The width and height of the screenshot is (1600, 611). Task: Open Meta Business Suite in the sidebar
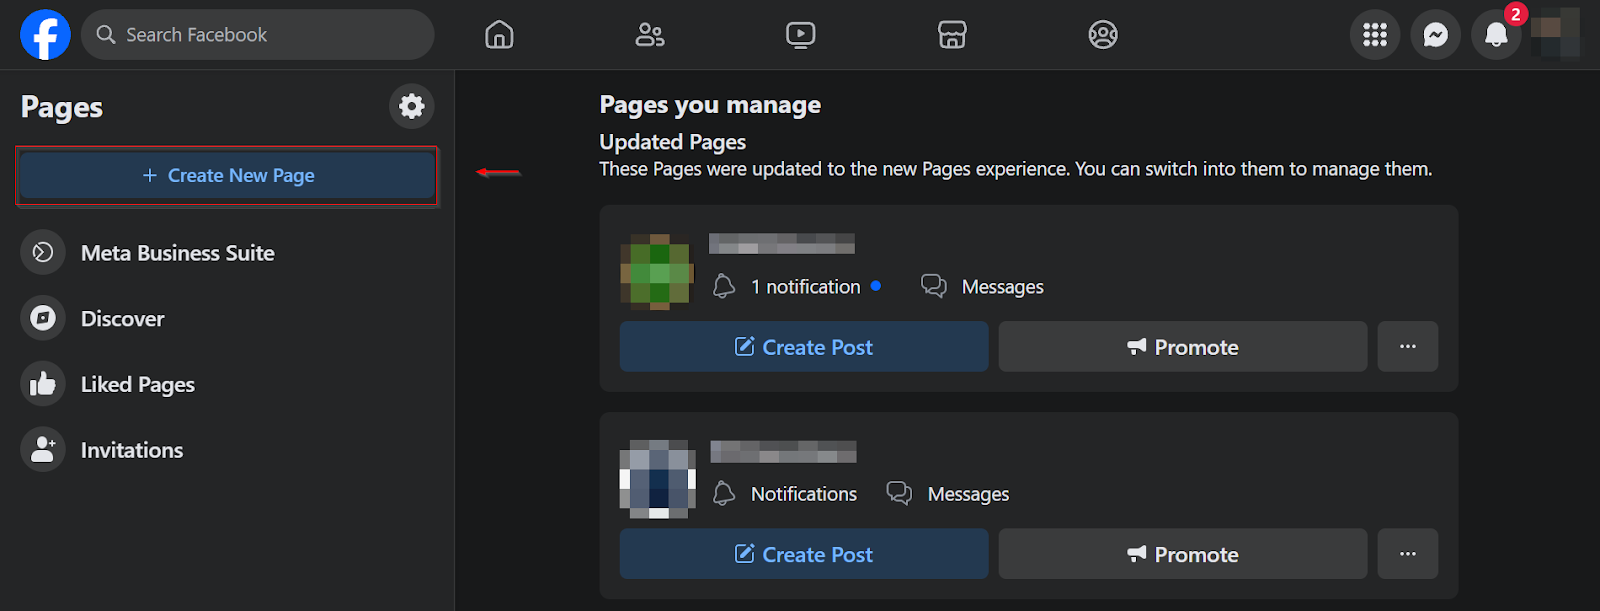[x=228, y=253]
